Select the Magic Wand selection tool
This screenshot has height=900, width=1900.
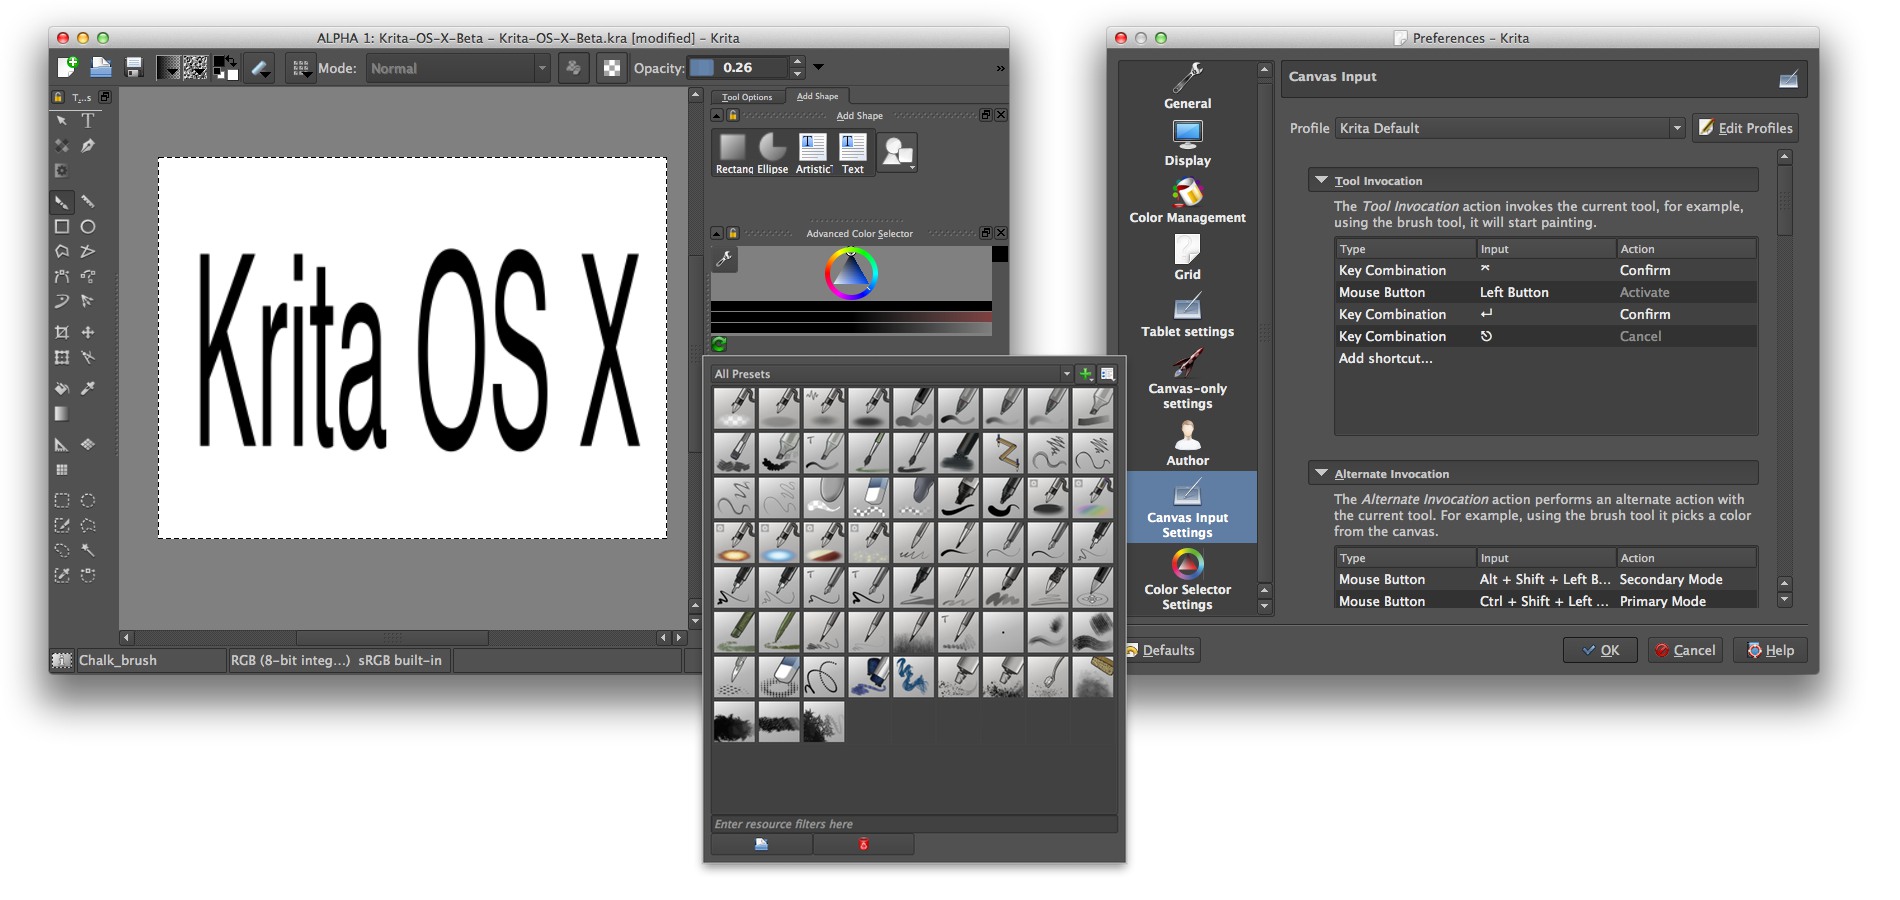[x=88, y=550]
